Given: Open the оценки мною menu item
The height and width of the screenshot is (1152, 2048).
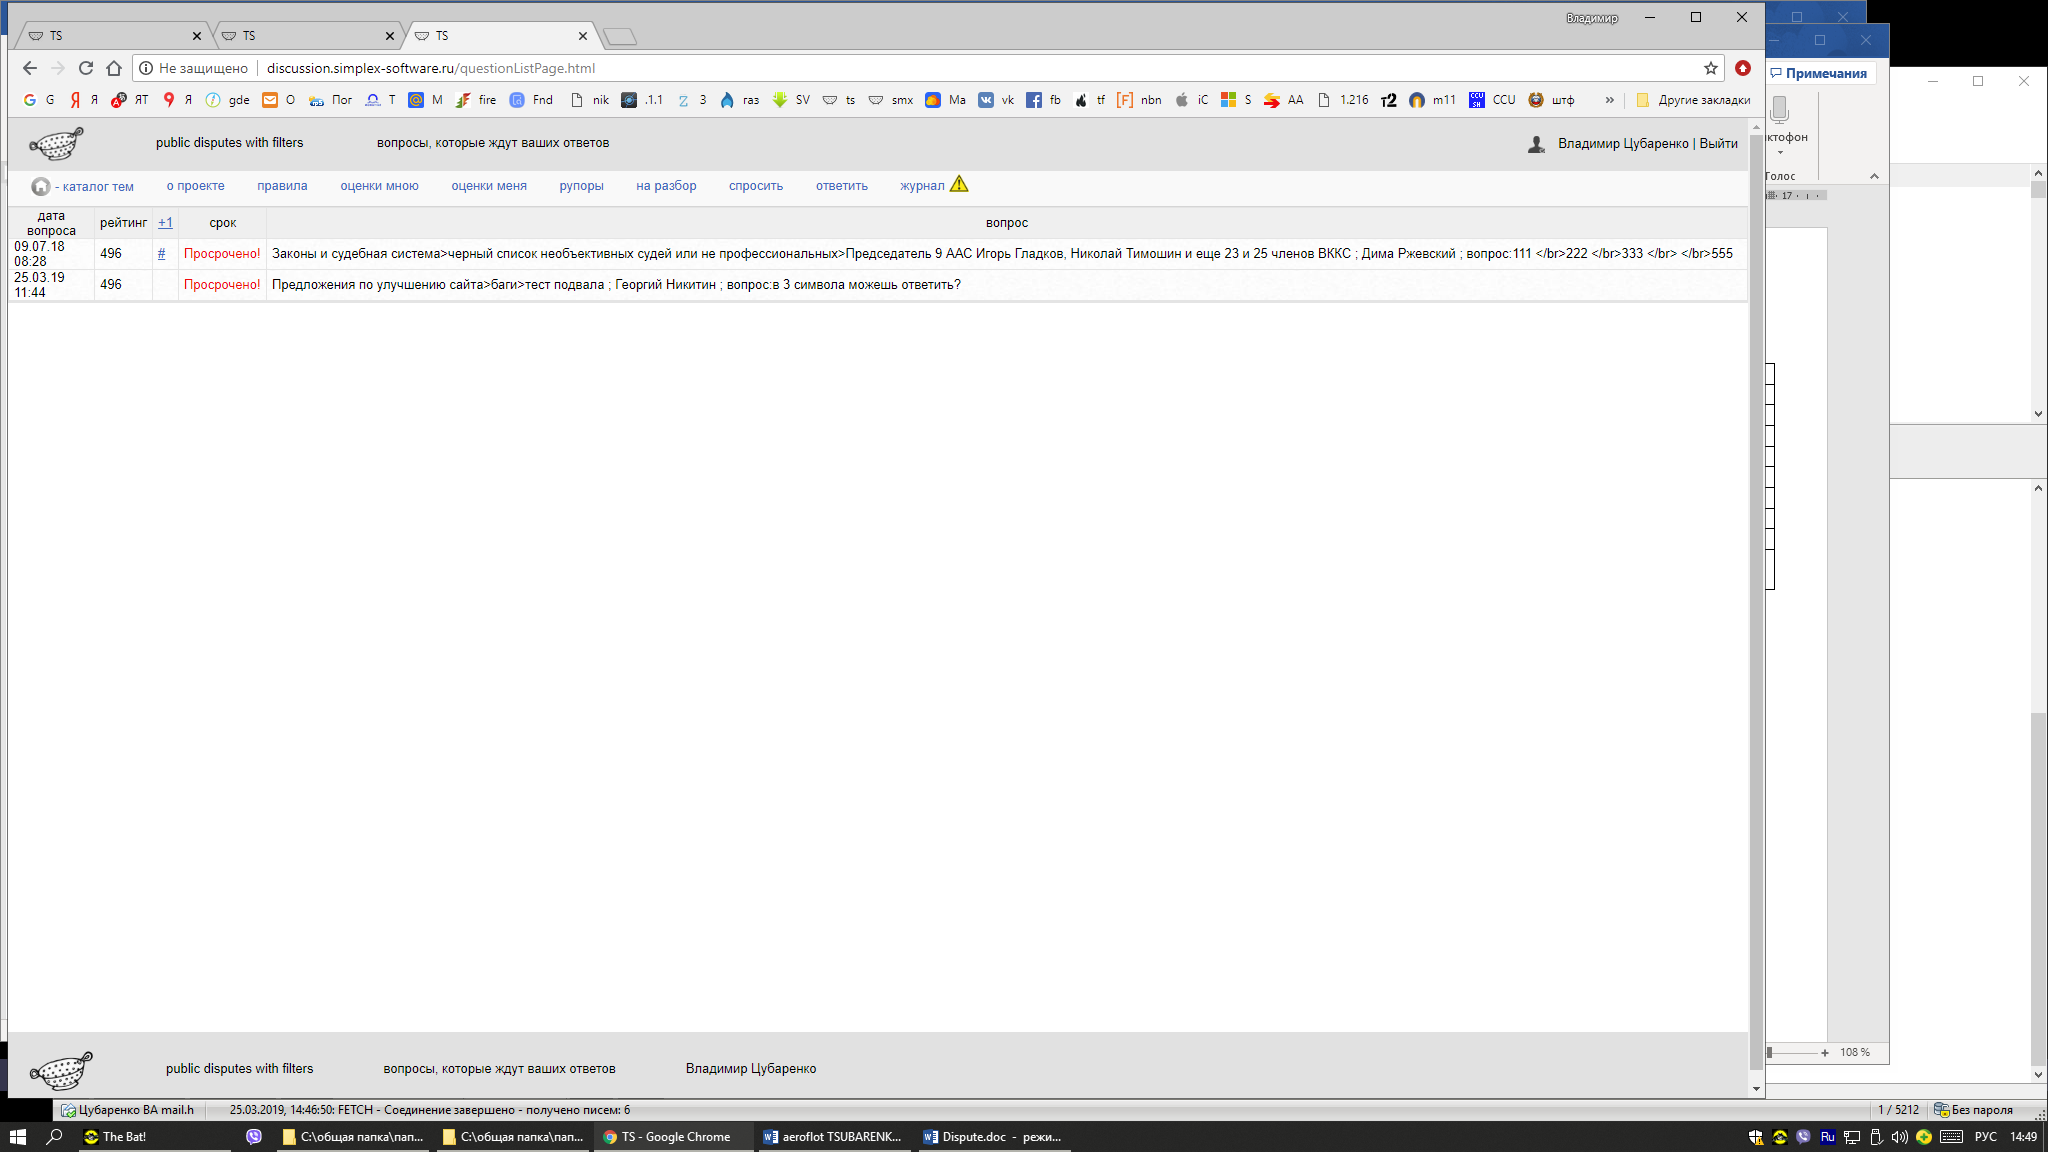Looking at the screenshot, I should point(379,186).
